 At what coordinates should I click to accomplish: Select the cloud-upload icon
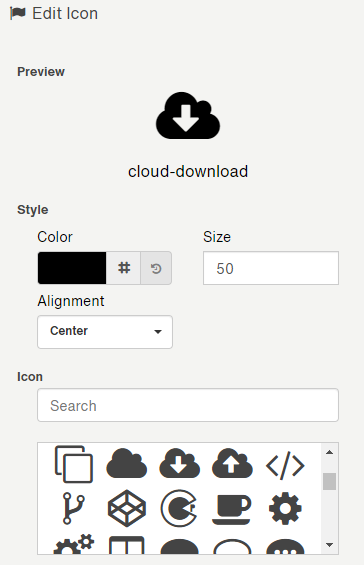(232, 464)
